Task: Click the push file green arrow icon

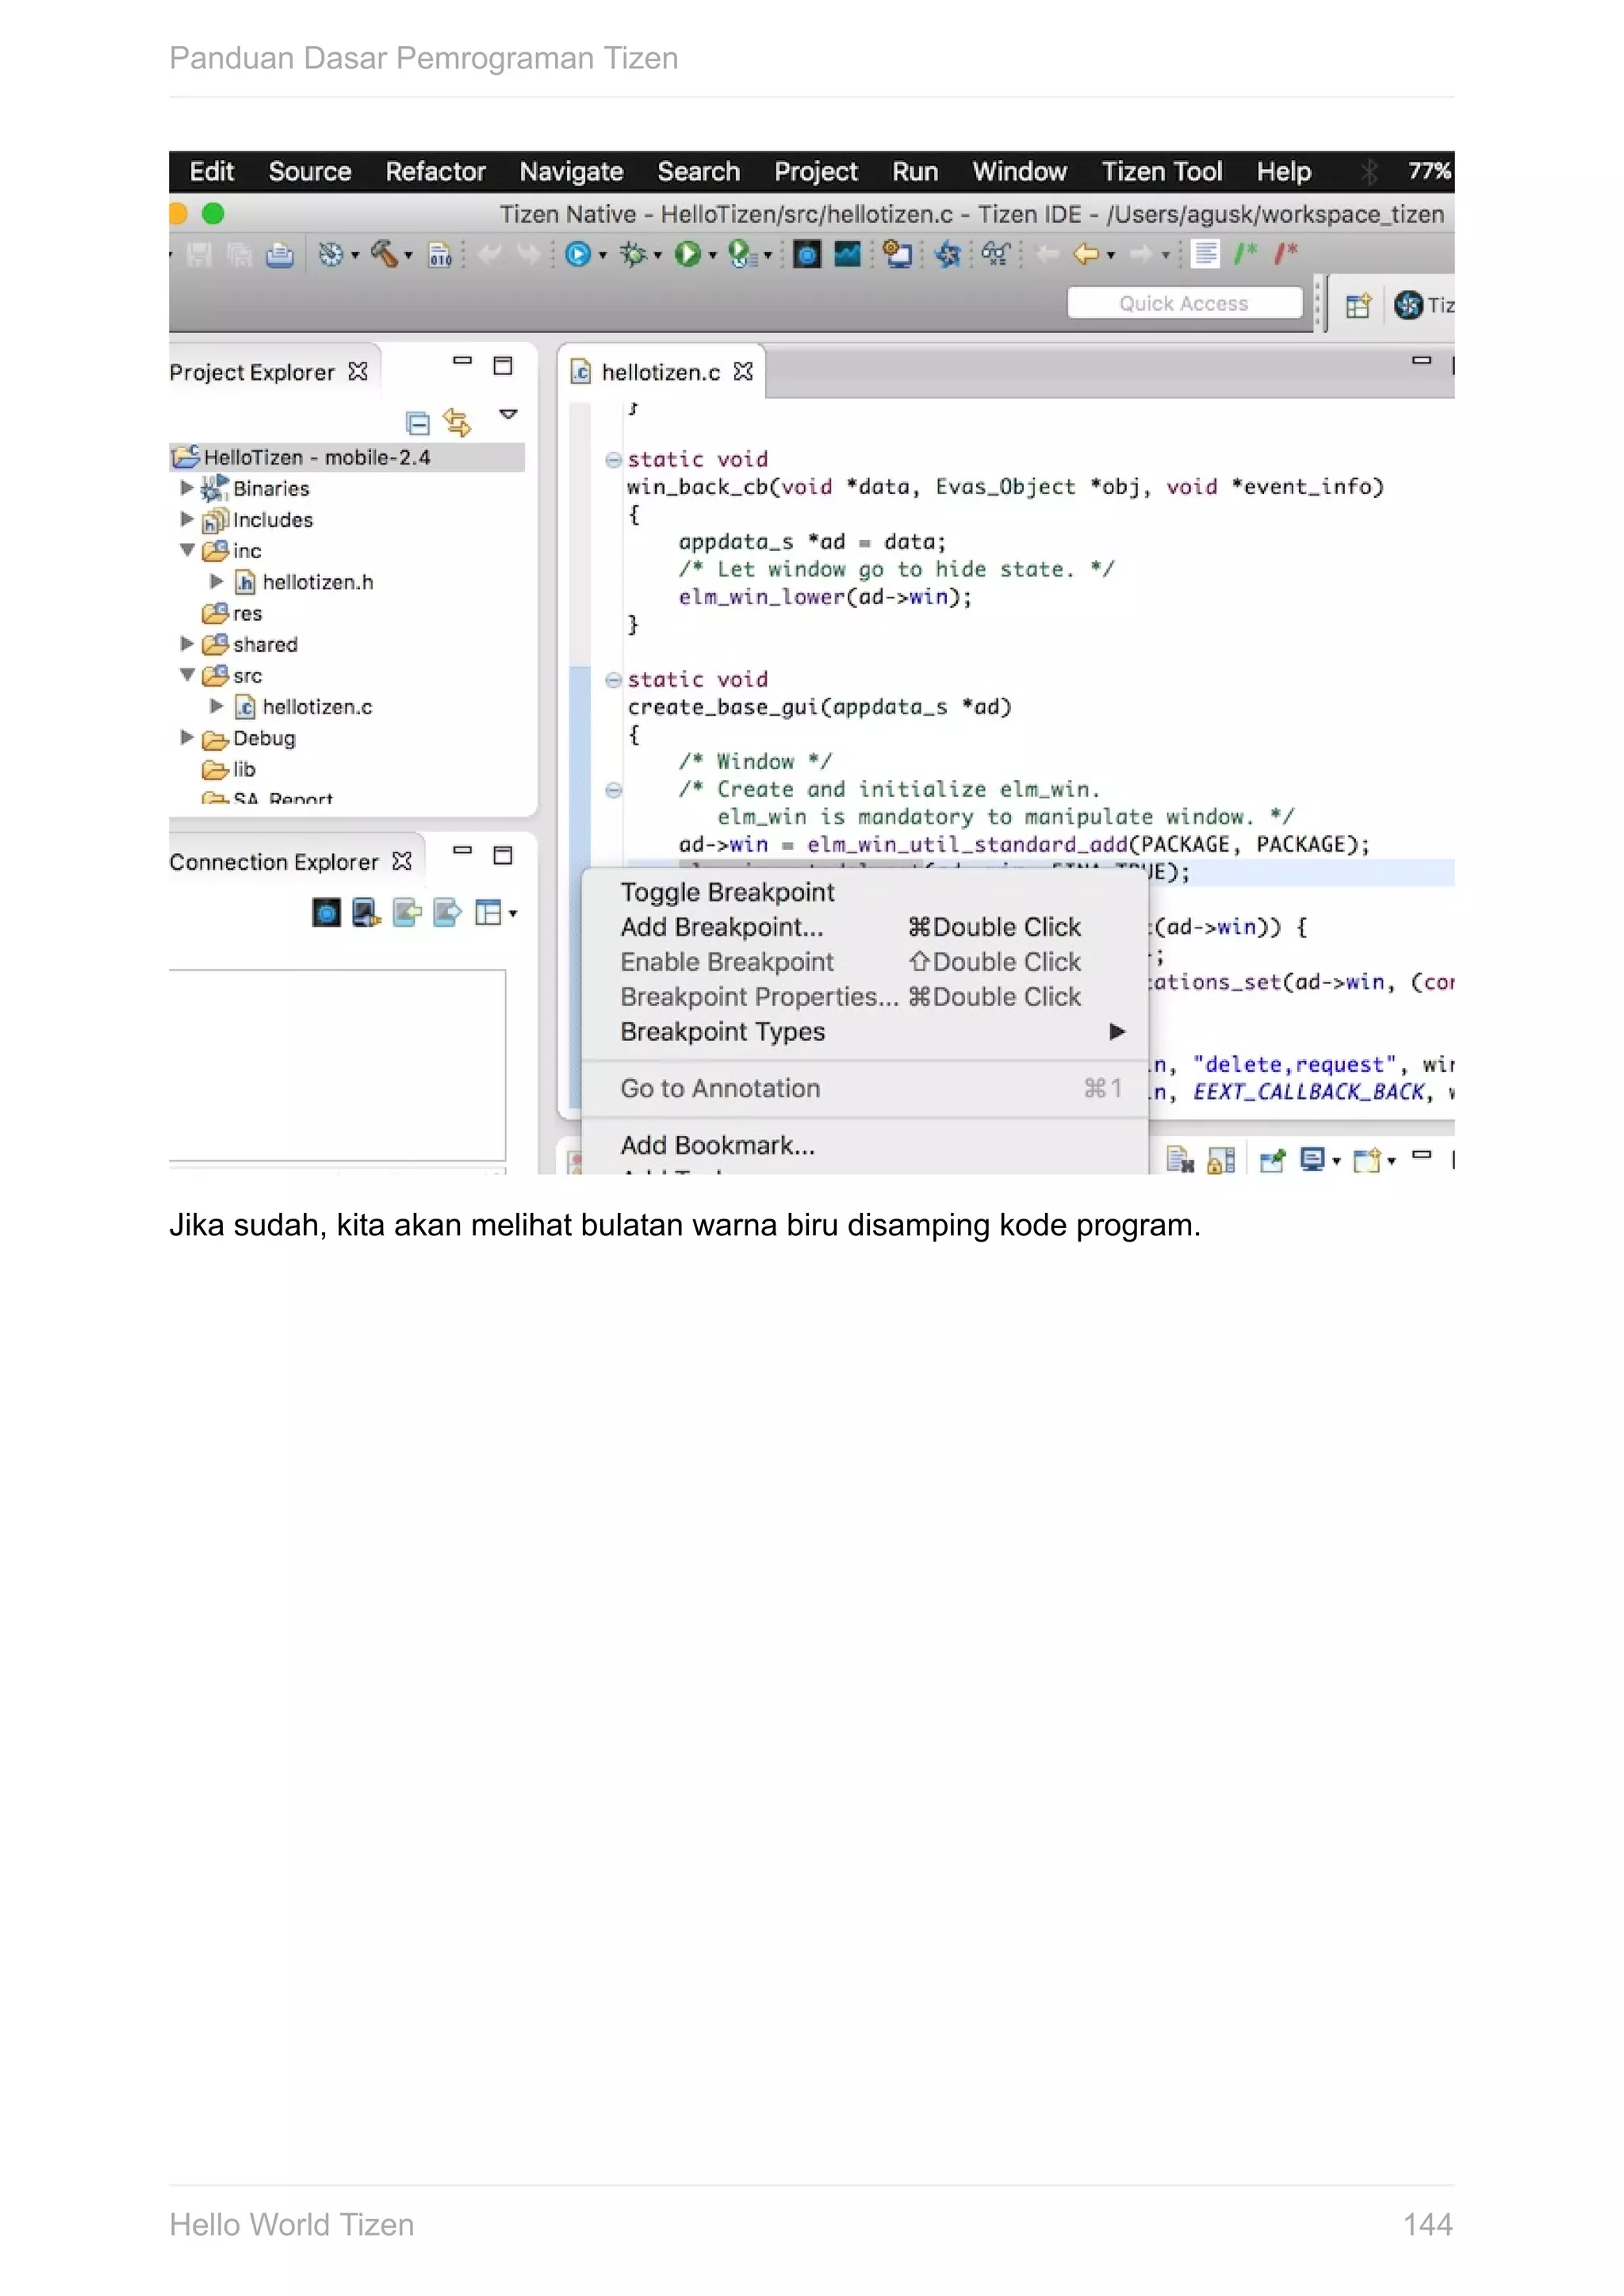Action: (407, 912)
